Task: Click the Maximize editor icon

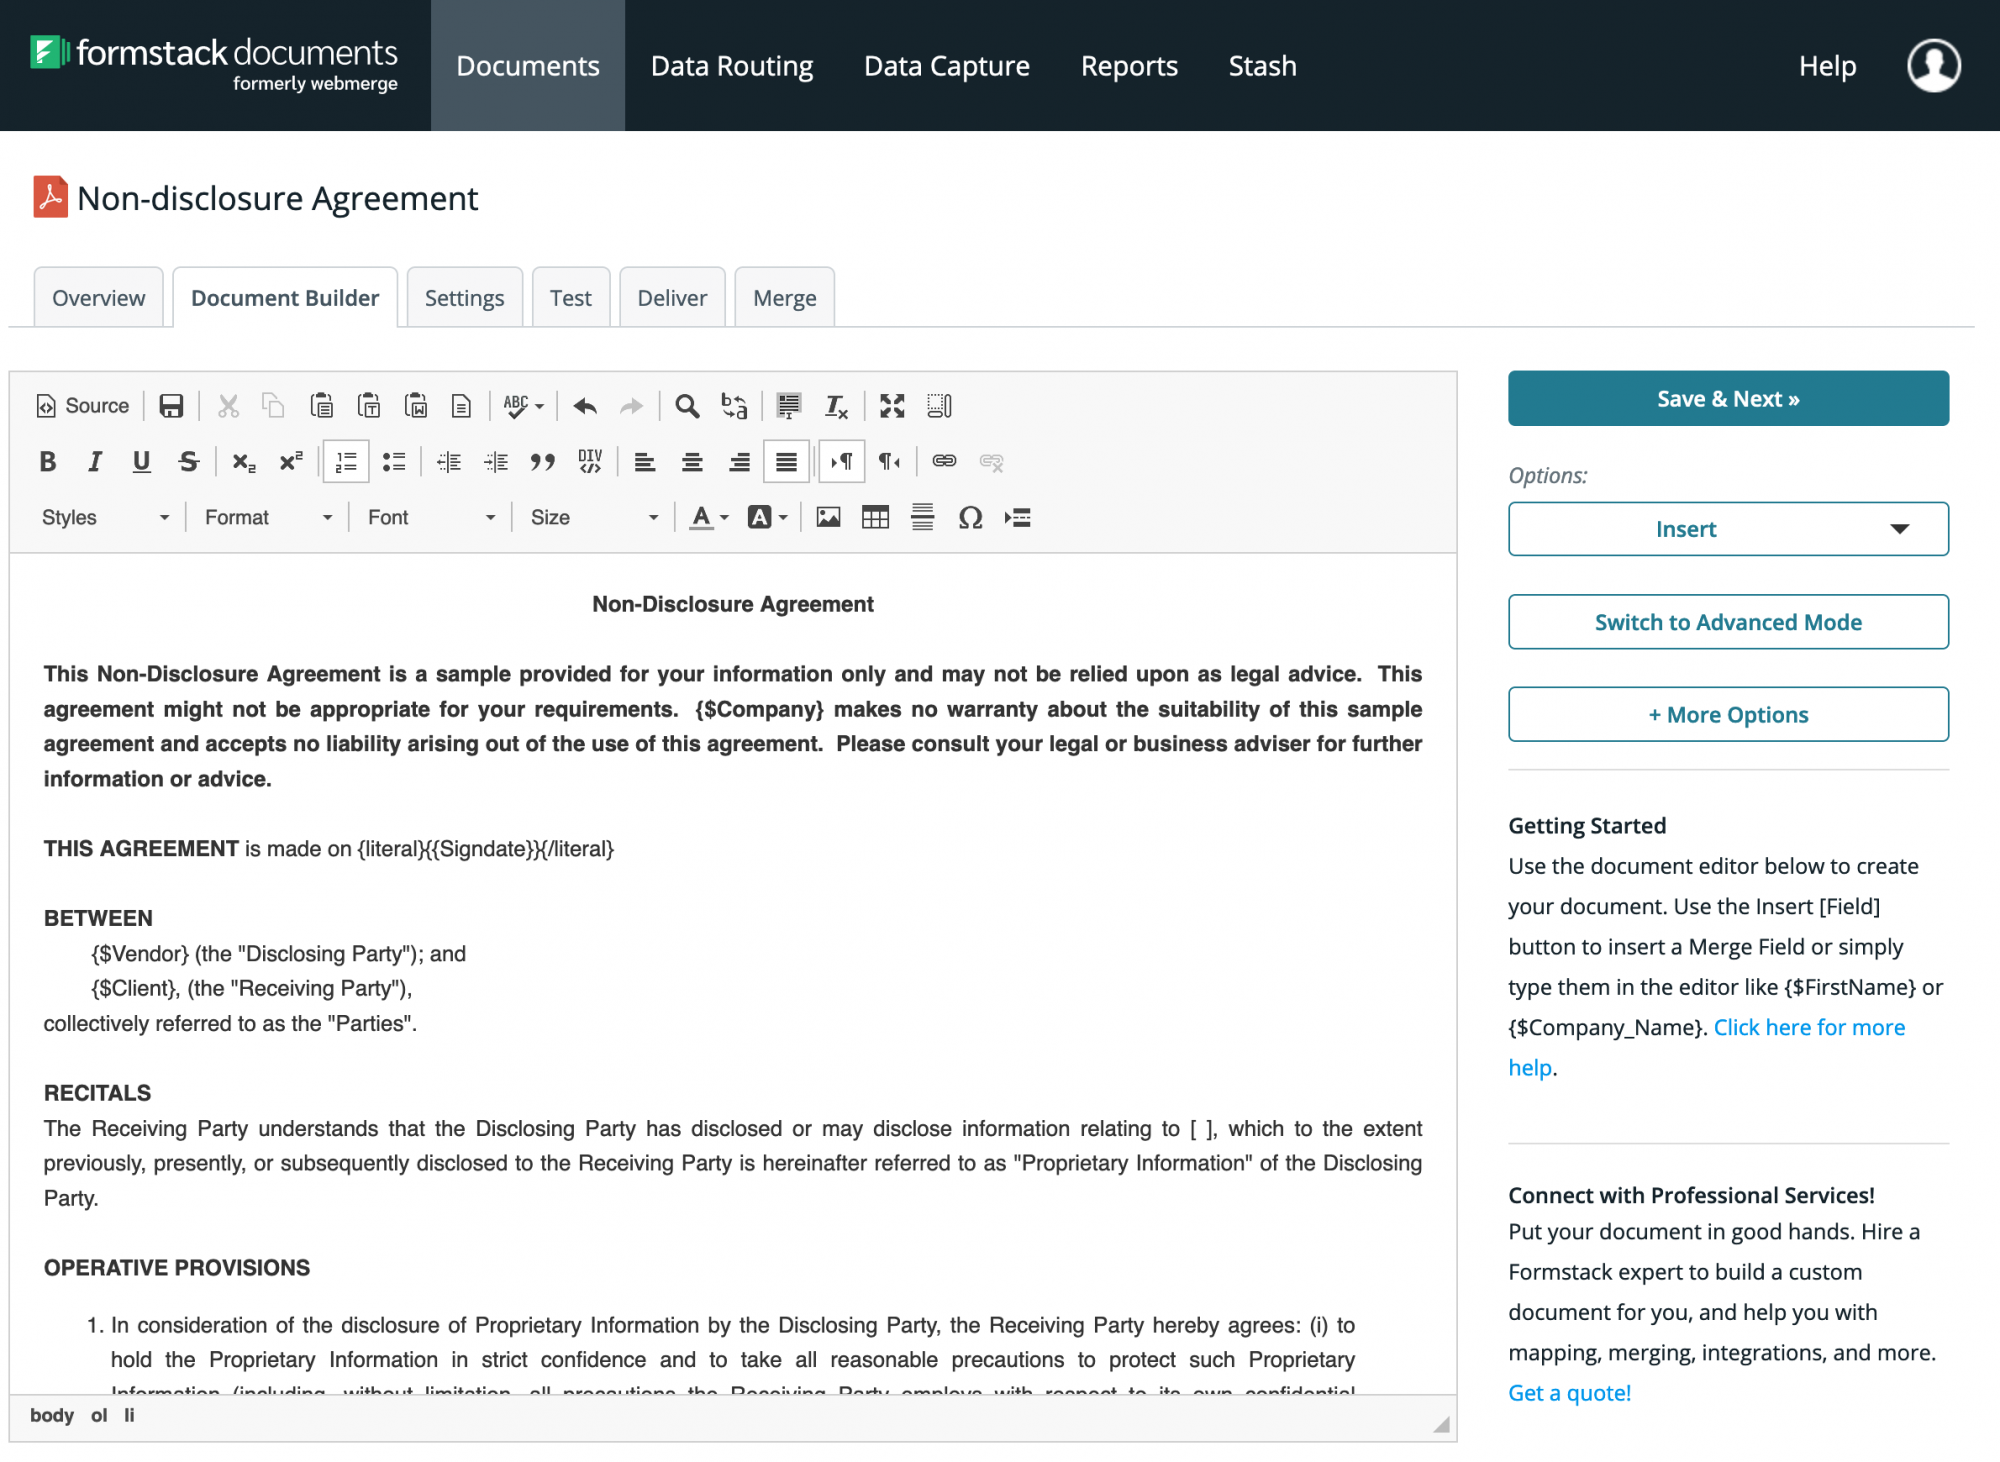Action: coord(891,406)
